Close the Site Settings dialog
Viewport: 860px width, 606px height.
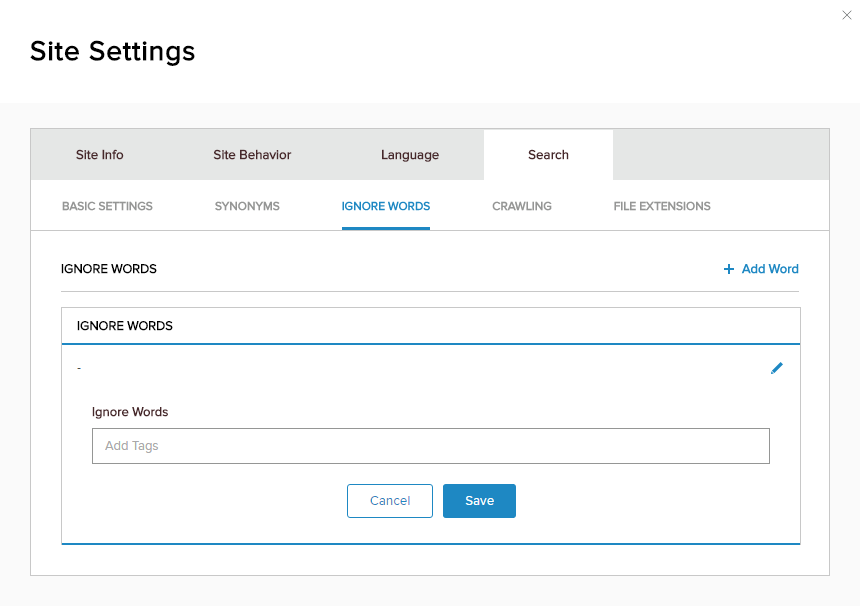click(x=847, y=15)
